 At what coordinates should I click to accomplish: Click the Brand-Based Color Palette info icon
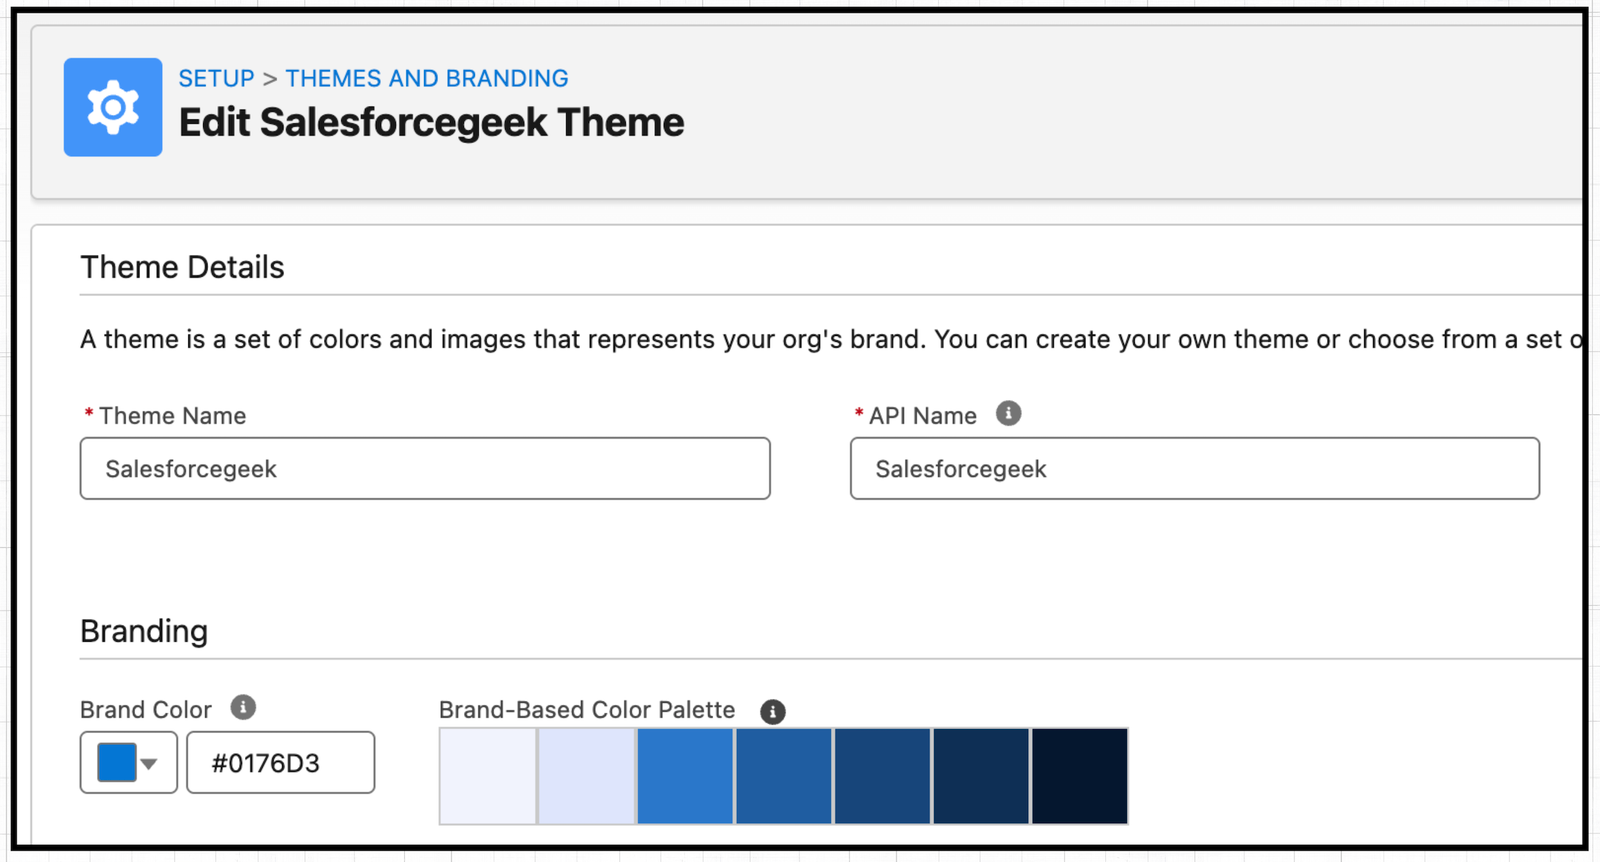772,711
